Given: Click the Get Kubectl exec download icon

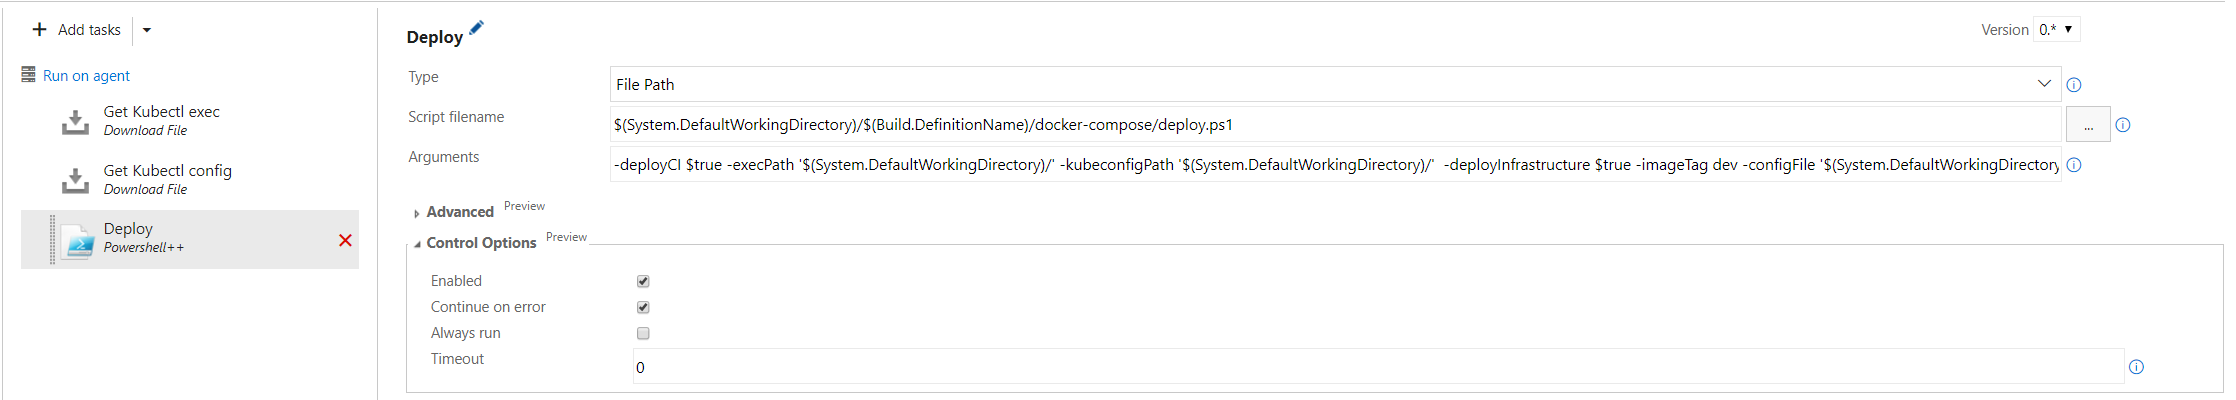Looking at the screenshot, I should click(x=75, y=122).
